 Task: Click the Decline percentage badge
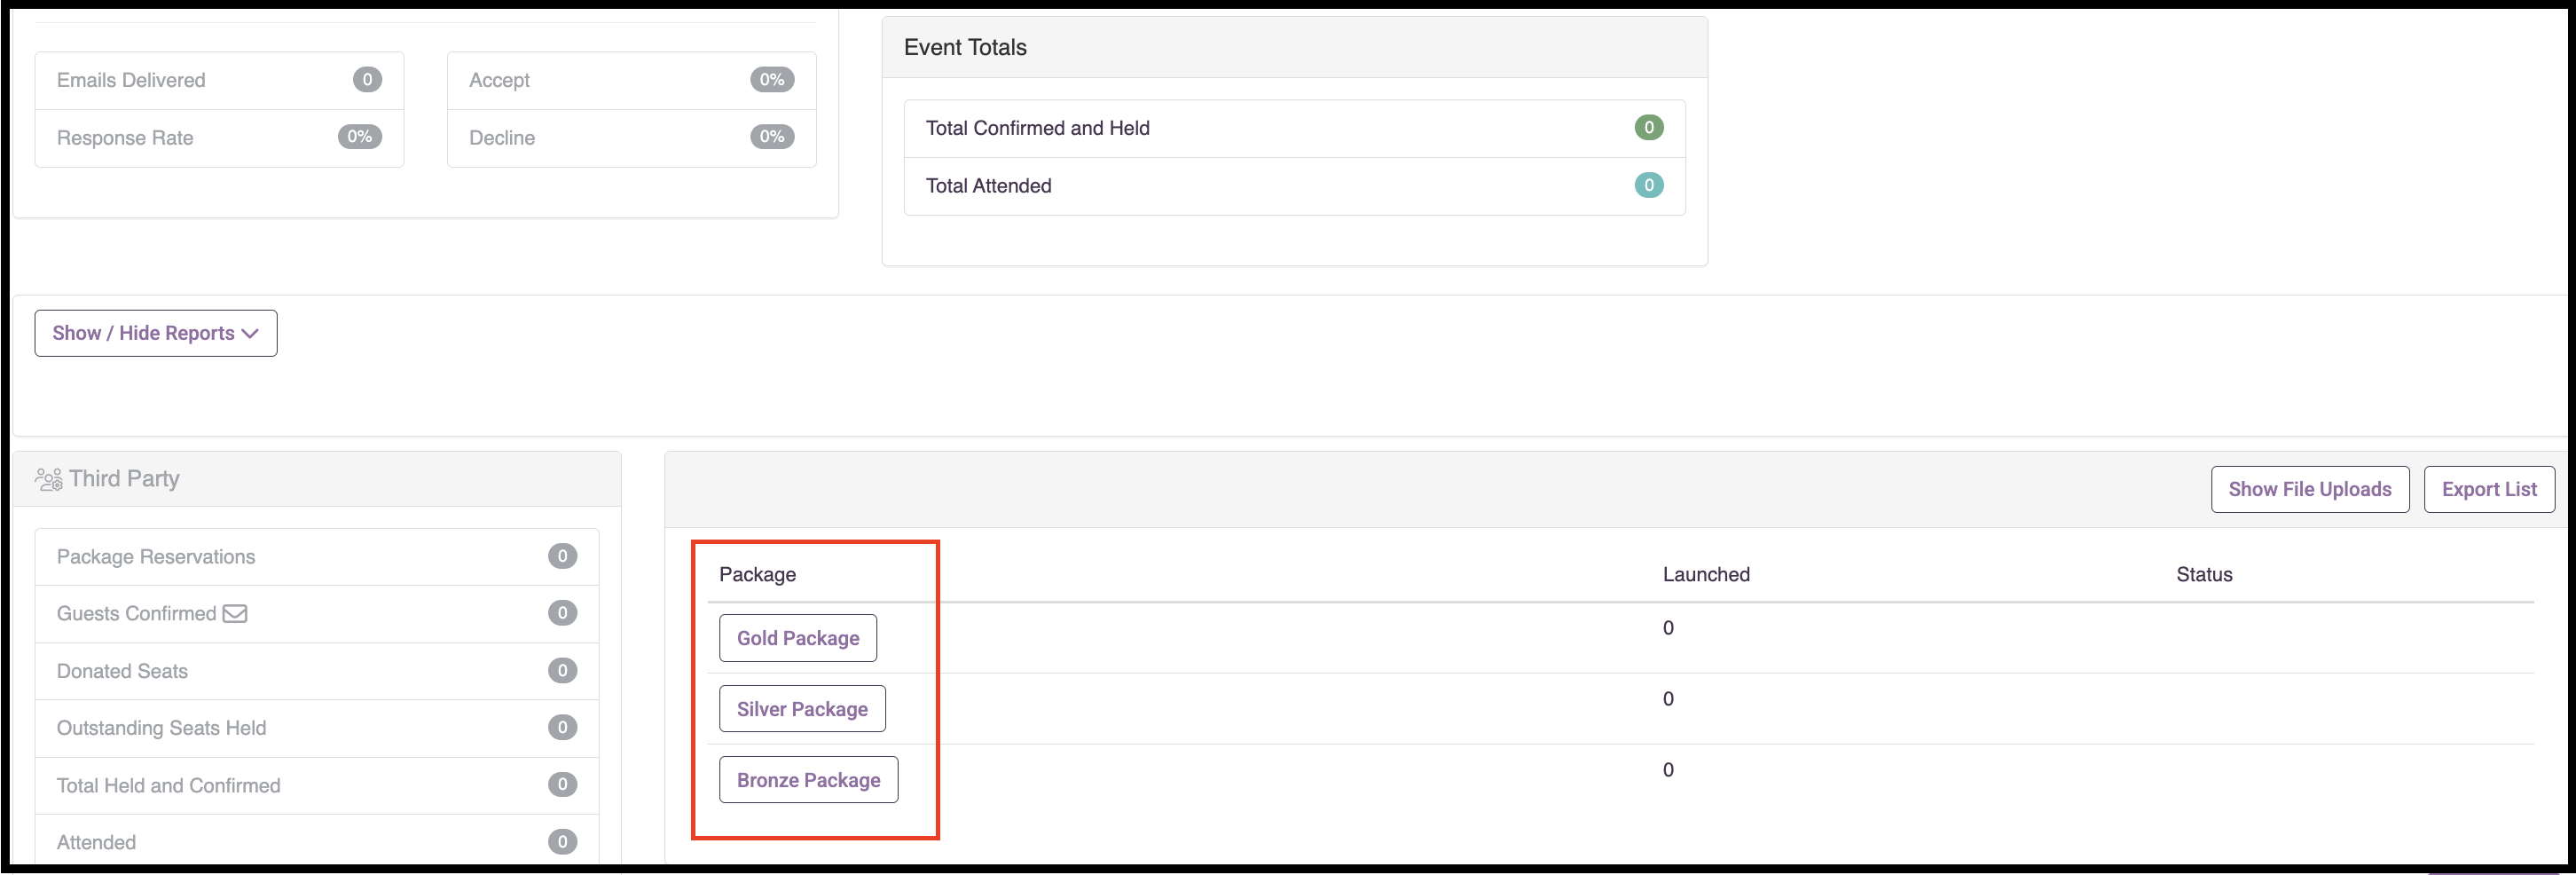click(772, 137)
